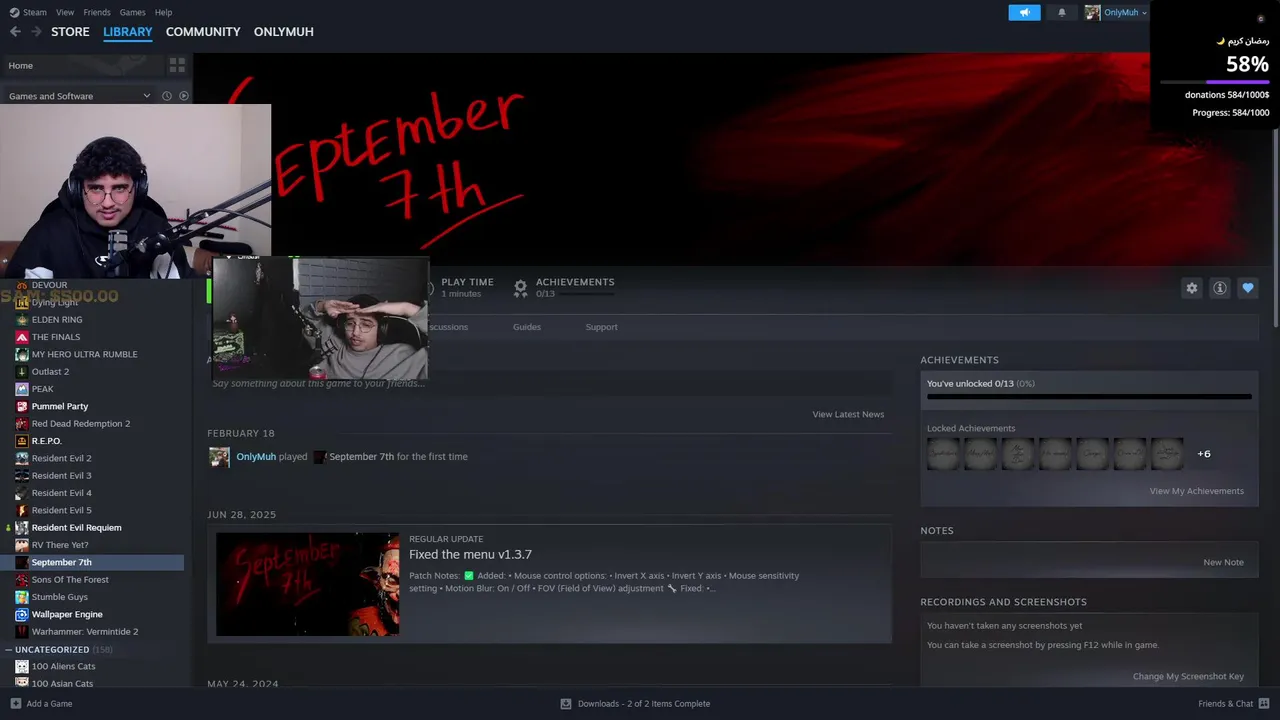Click the Add a Game plus icon
The width and height of the screenshot is (1280, 720).
[x=15, y=703]
